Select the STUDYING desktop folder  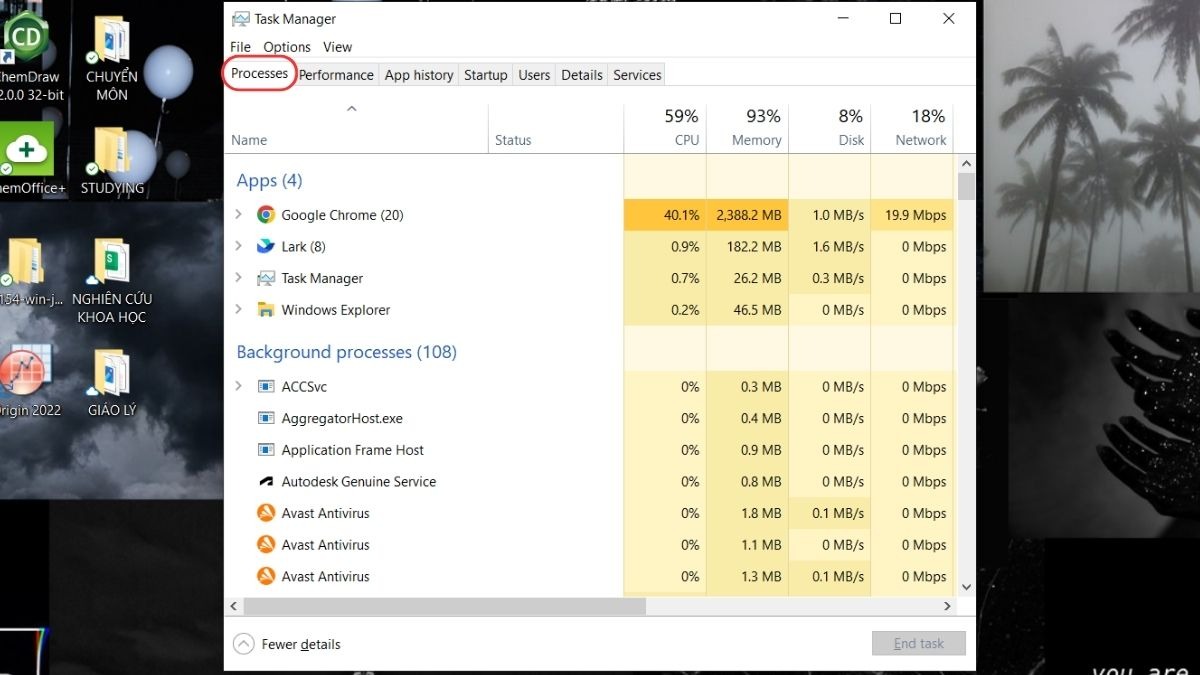point(112,160)
